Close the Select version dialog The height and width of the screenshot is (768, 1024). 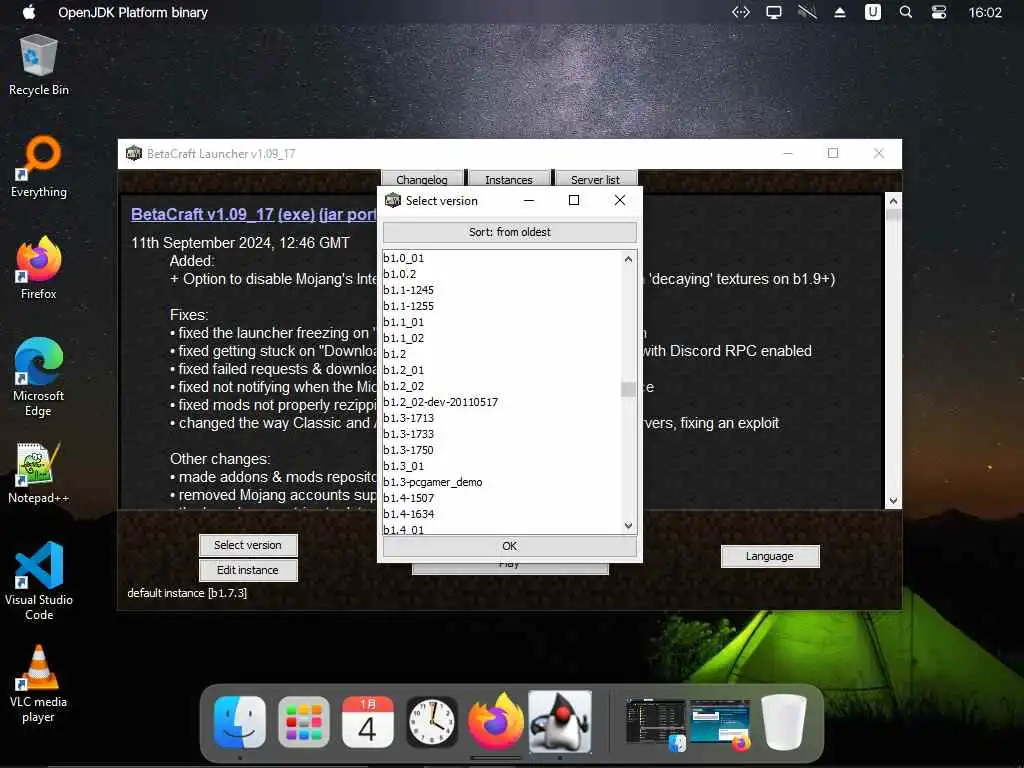(x=620, y=200)
